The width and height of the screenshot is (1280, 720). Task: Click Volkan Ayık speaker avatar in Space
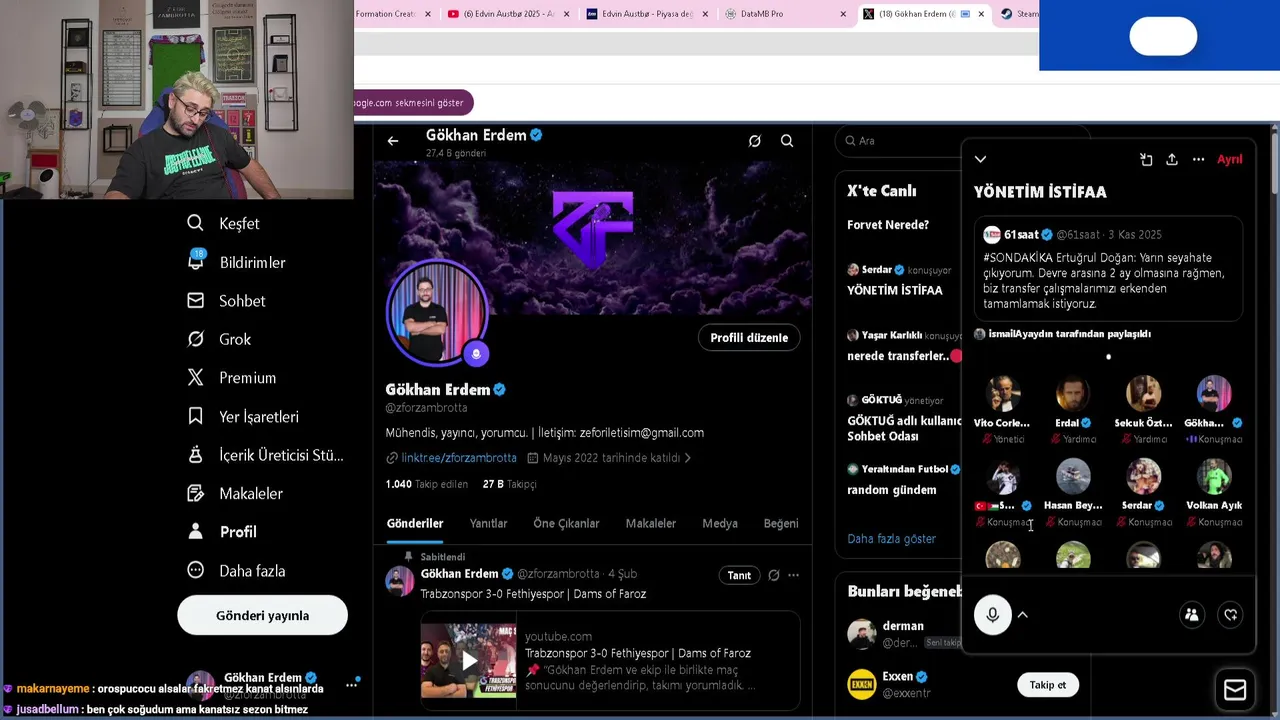(x=1214, y=477)
